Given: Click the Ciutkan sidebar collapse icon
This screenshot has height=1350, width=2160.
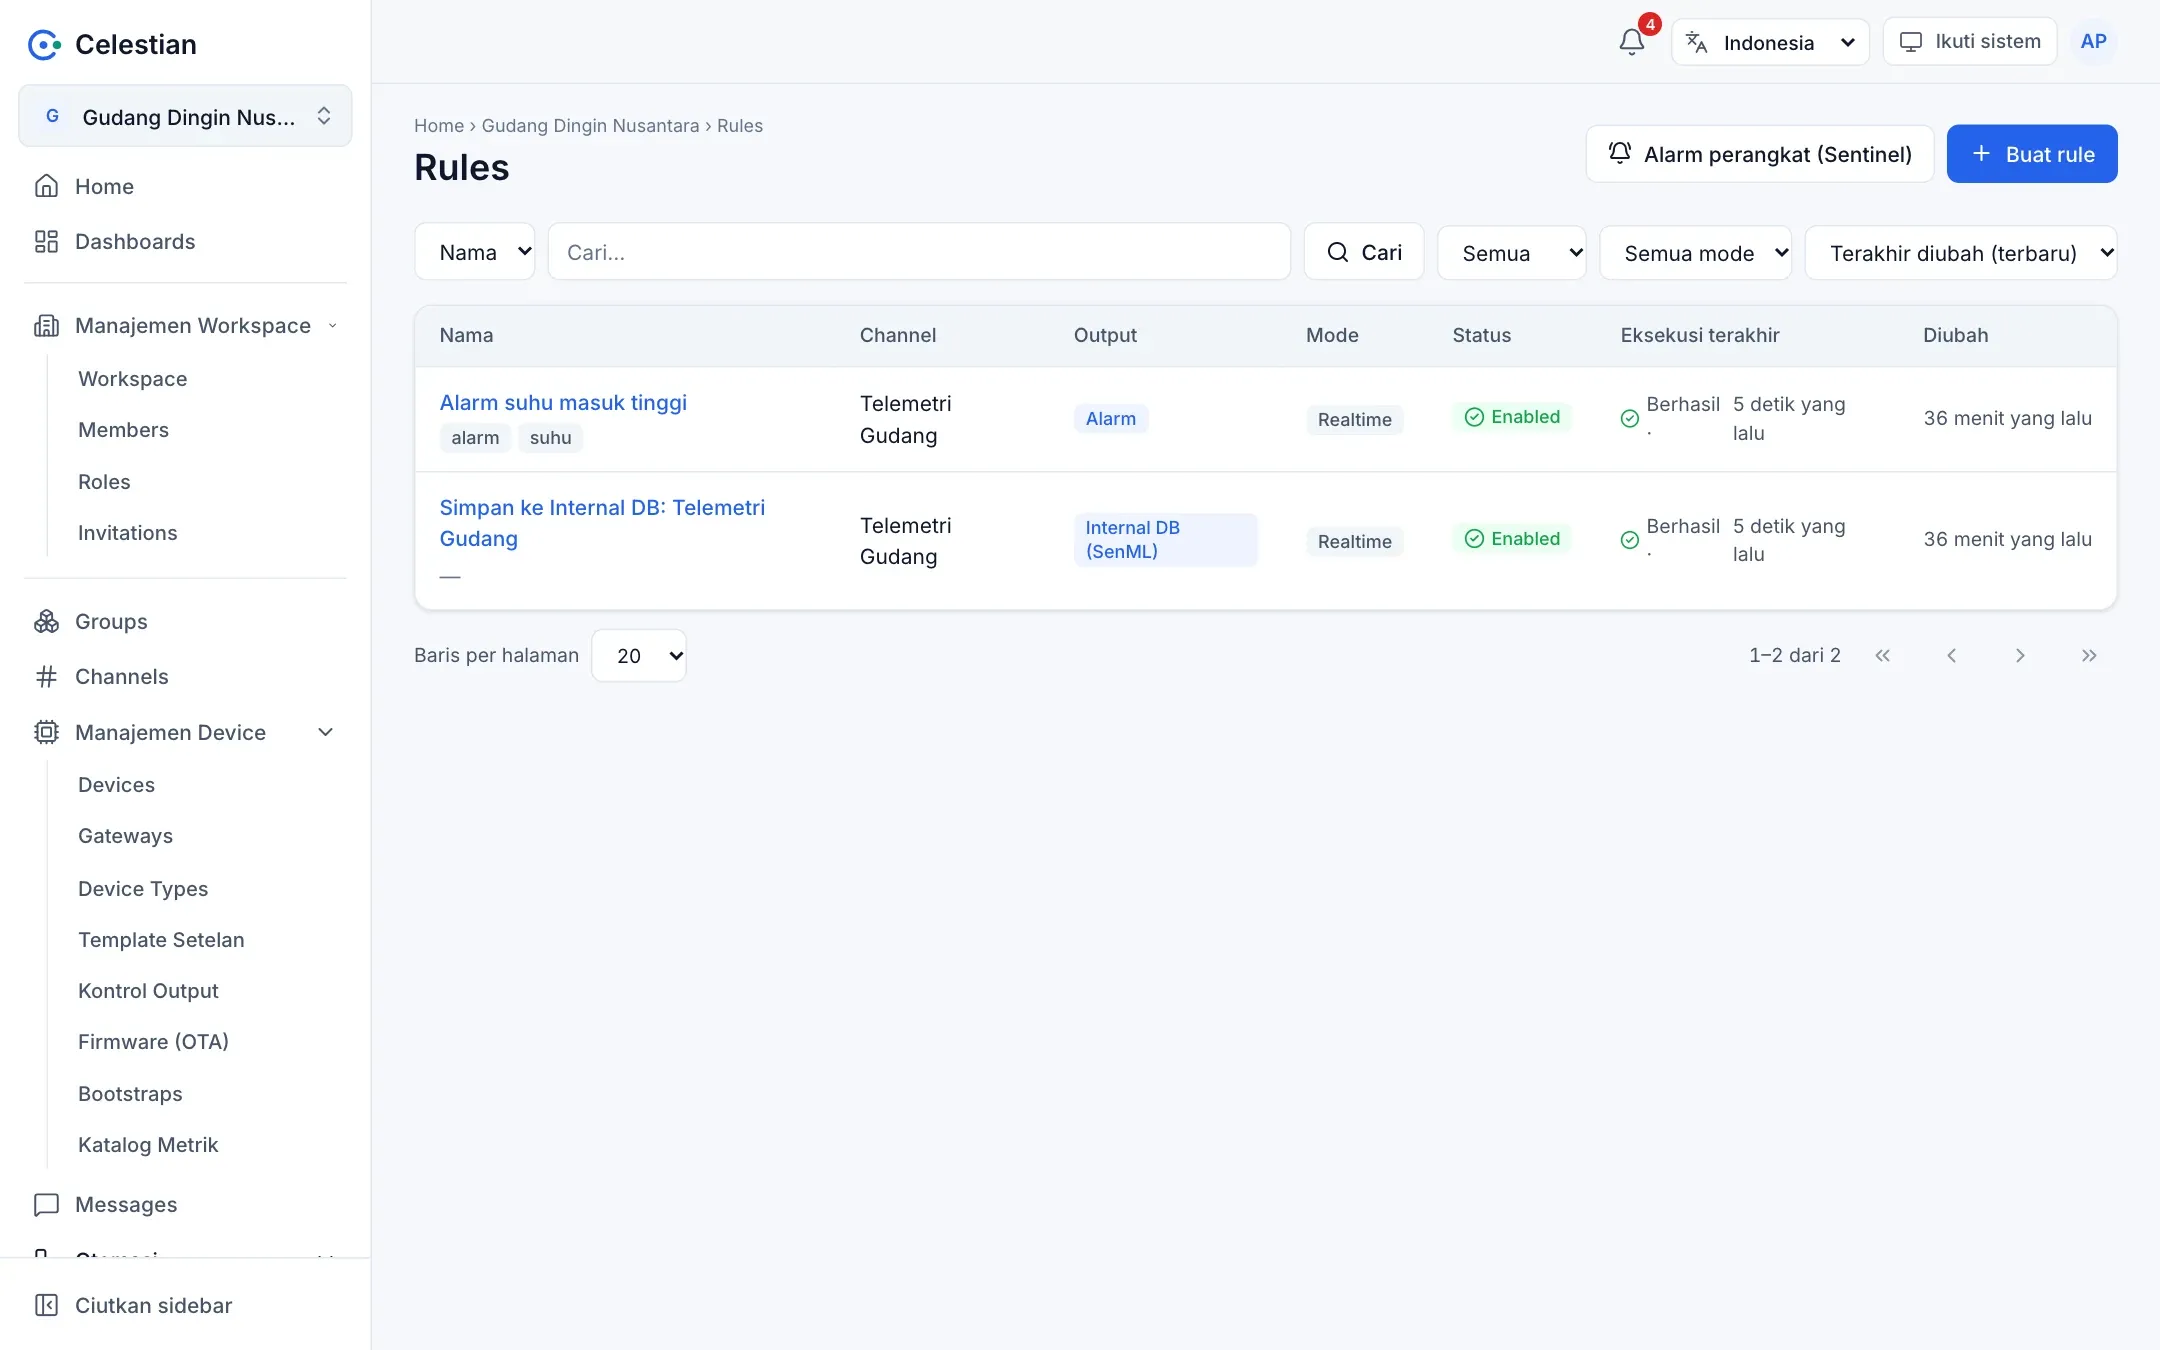Looking at the screenshot, I should tap(46, 1305).
